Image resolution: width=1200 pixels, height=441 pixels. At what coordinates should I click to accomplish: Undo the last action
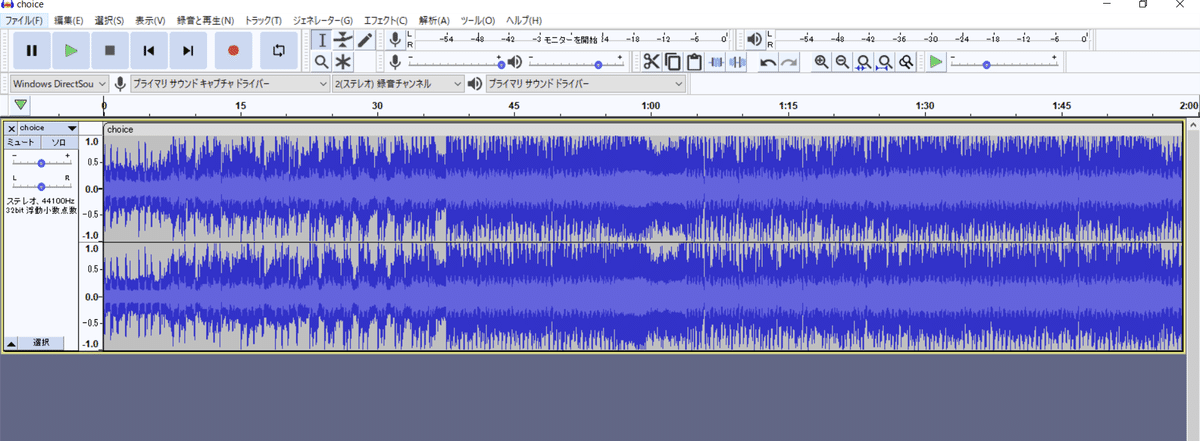(x=767, y=62)
